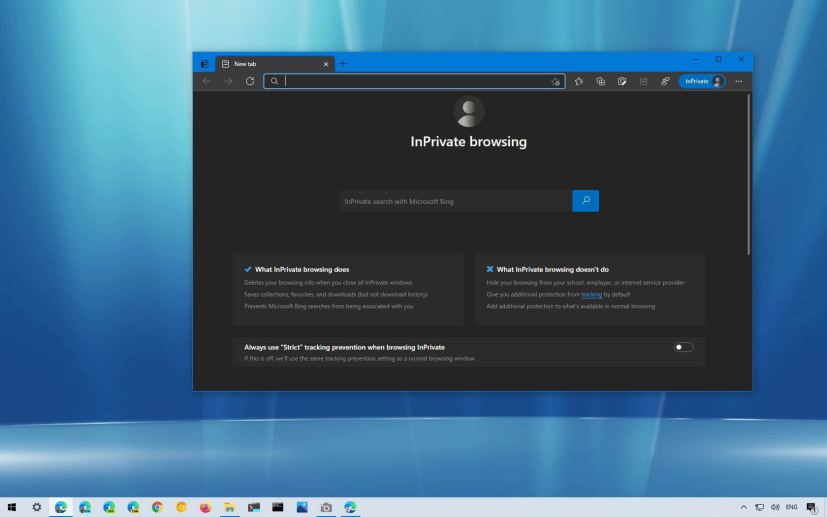Minimize the Edge window
The height and width of the screenshot is (517, 827).
(696, 60)
